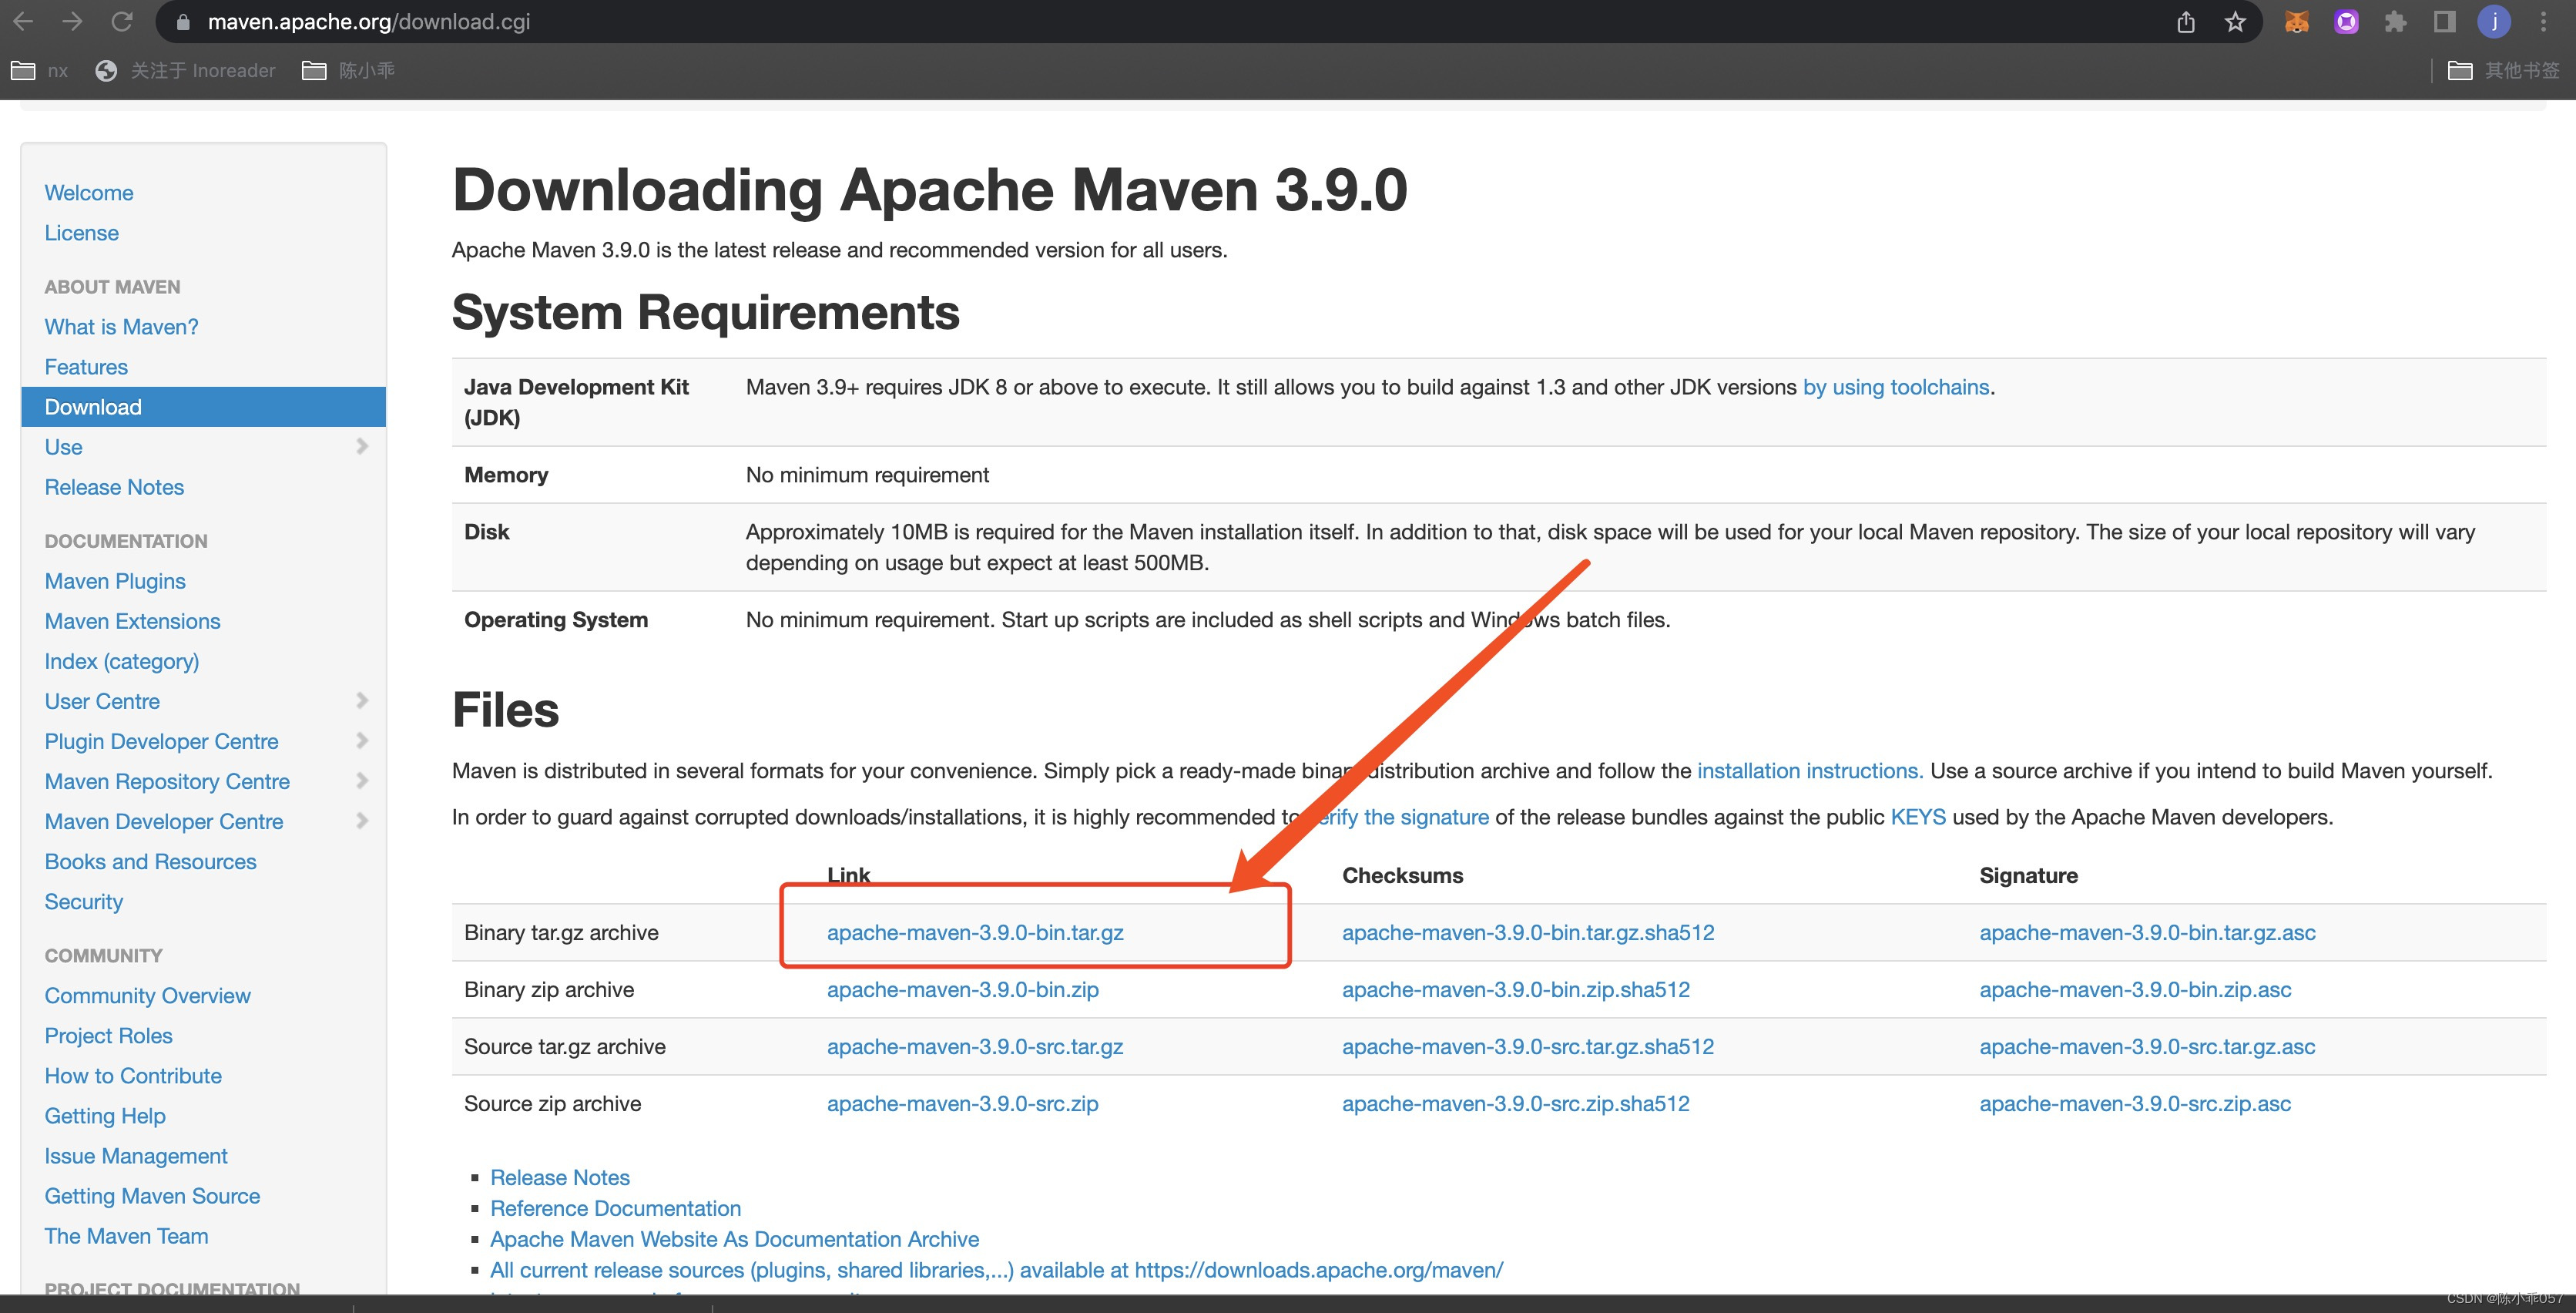
Task: Open Issue Management link
Action: coord(136,1156)
